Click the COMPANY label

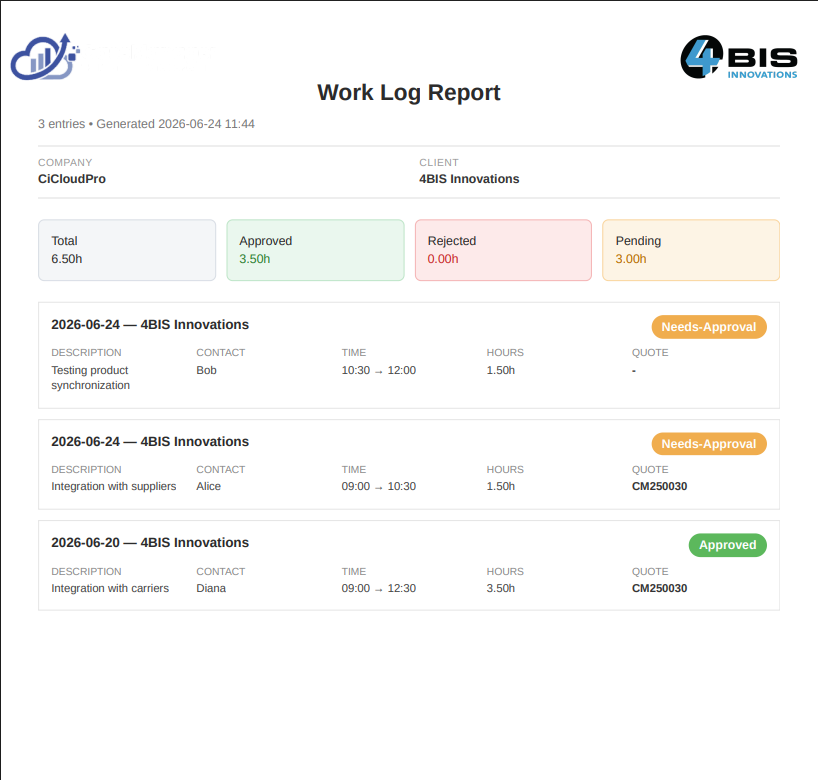(x=65, y=162)
